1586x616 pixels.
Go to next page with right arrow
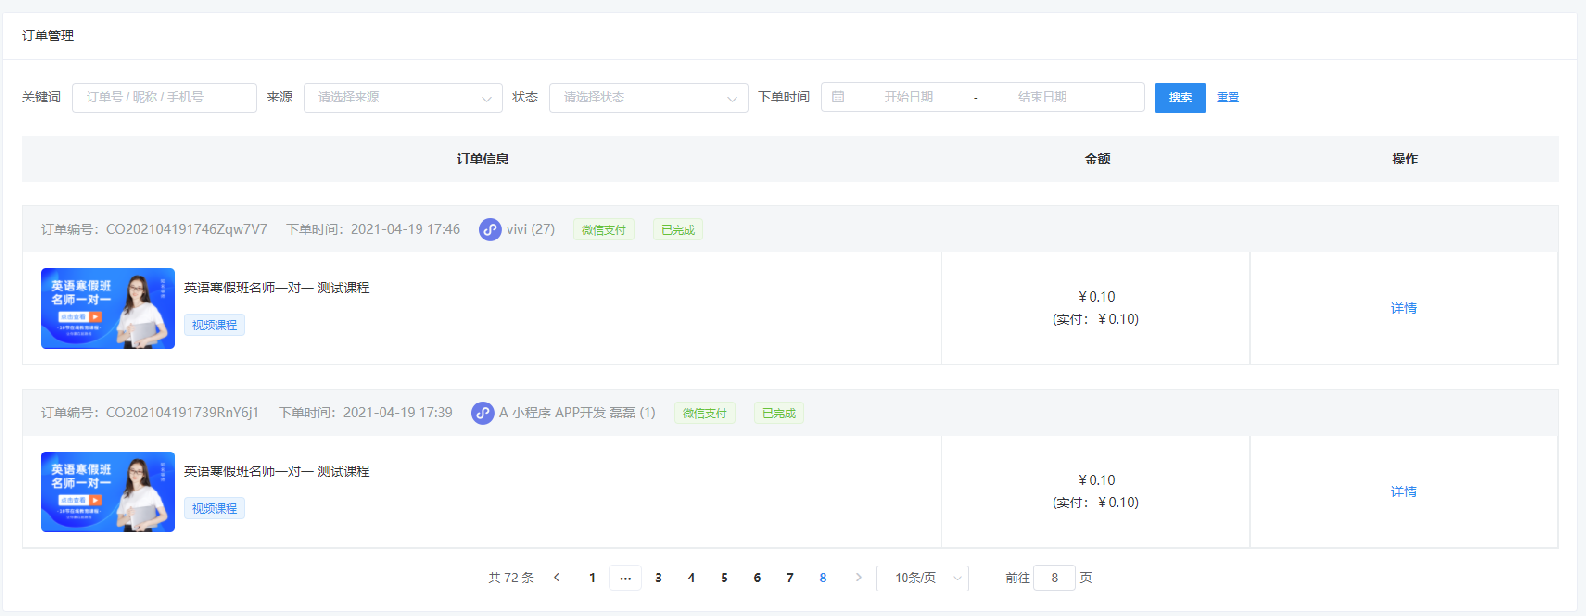click(858, 578)
